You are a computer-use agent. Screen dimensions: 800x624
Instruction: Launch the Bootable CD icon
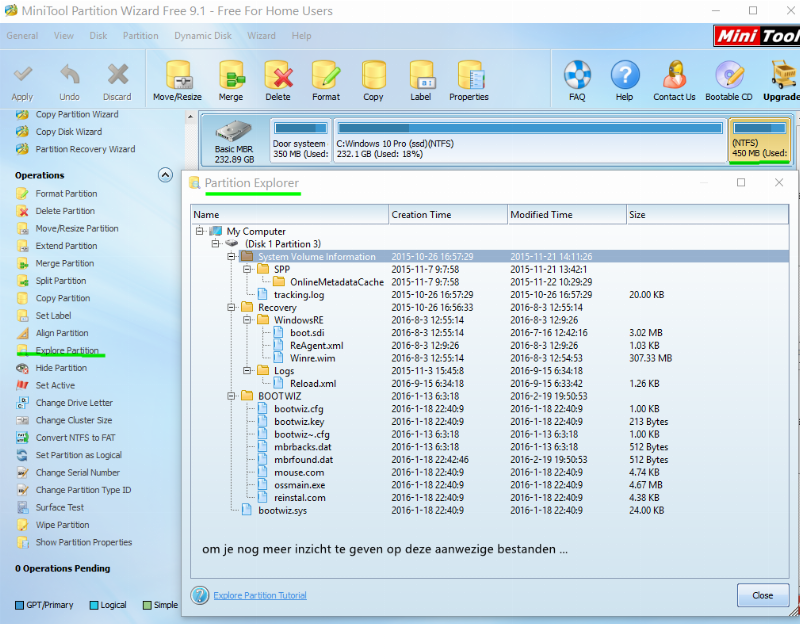point(729,74)
